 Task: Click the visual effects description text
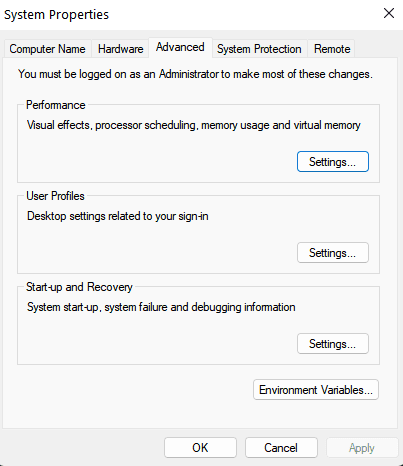194,125
